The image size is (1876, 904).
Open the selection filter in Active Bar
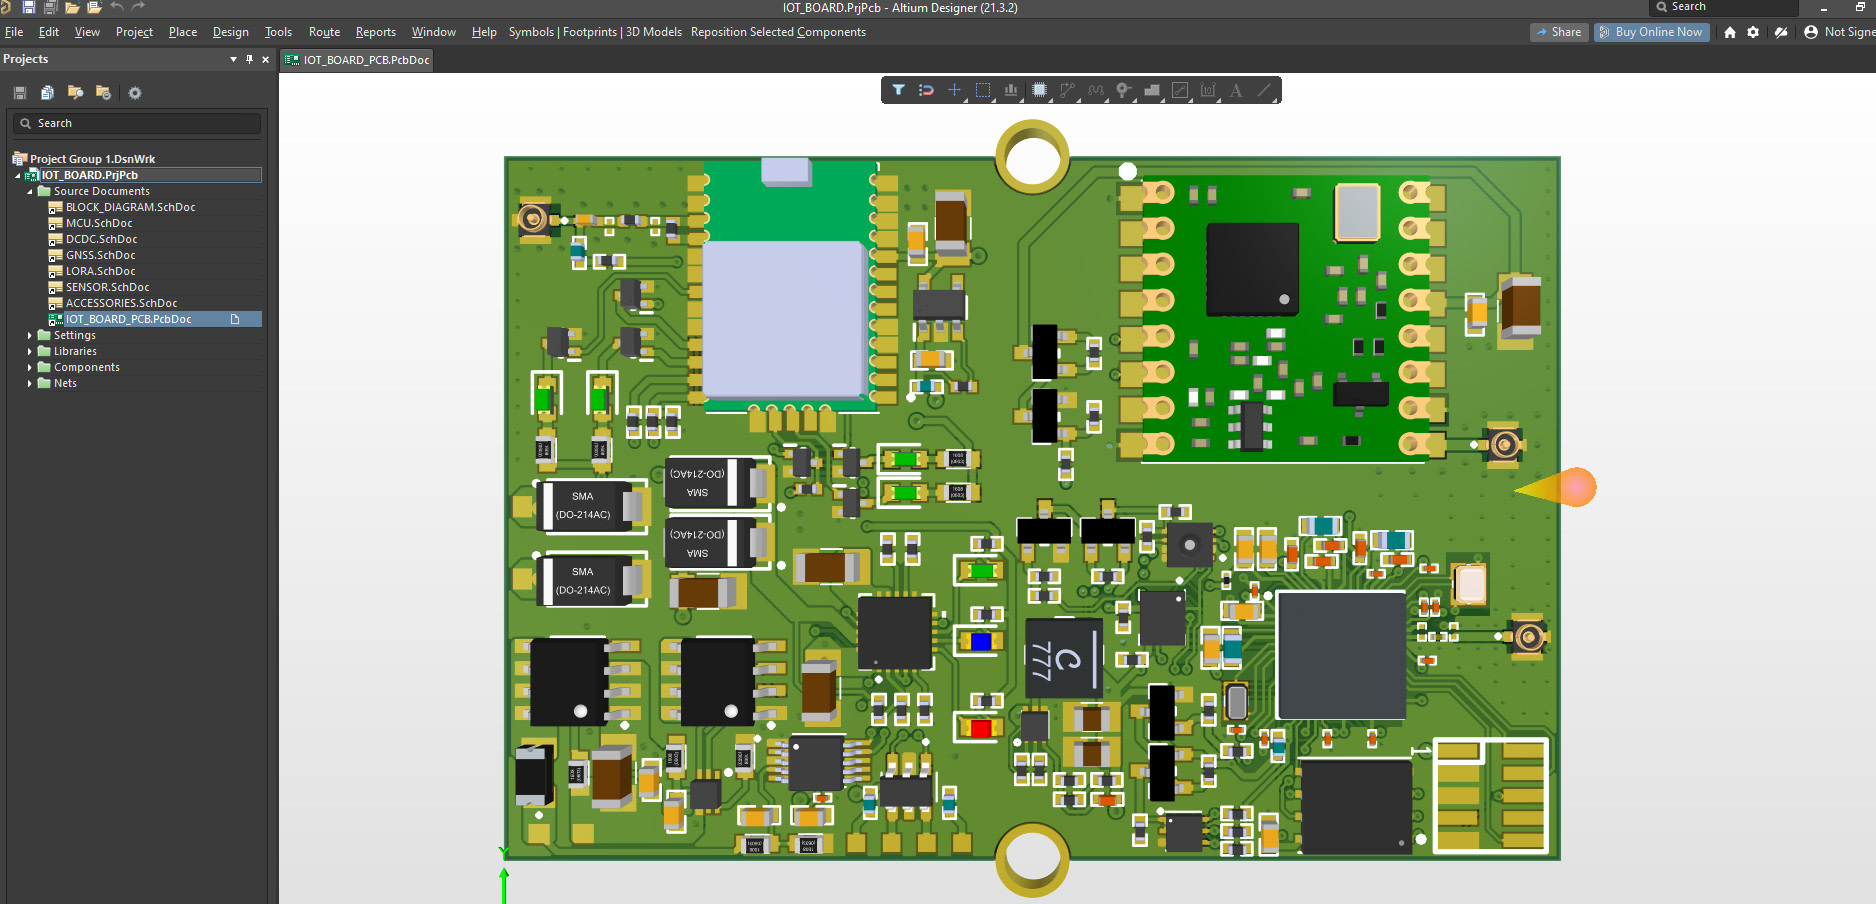pyautogui.click(x=898, y=91)
